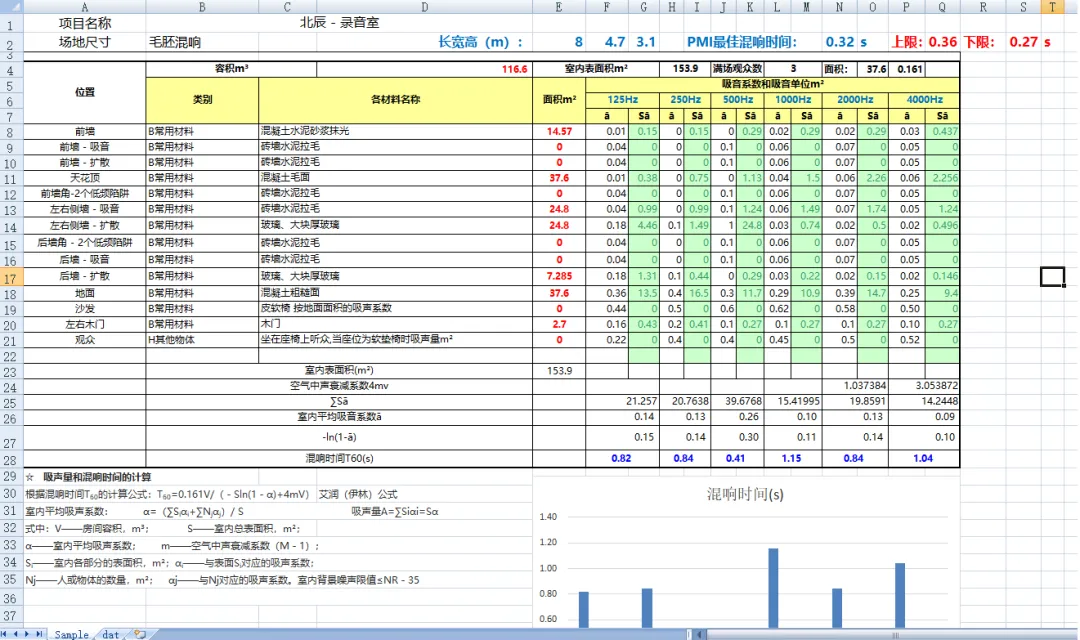Screen dimensions: 1080x640
Task: Select '混凝土毛面' material cell
Action: tap(395, 178)
